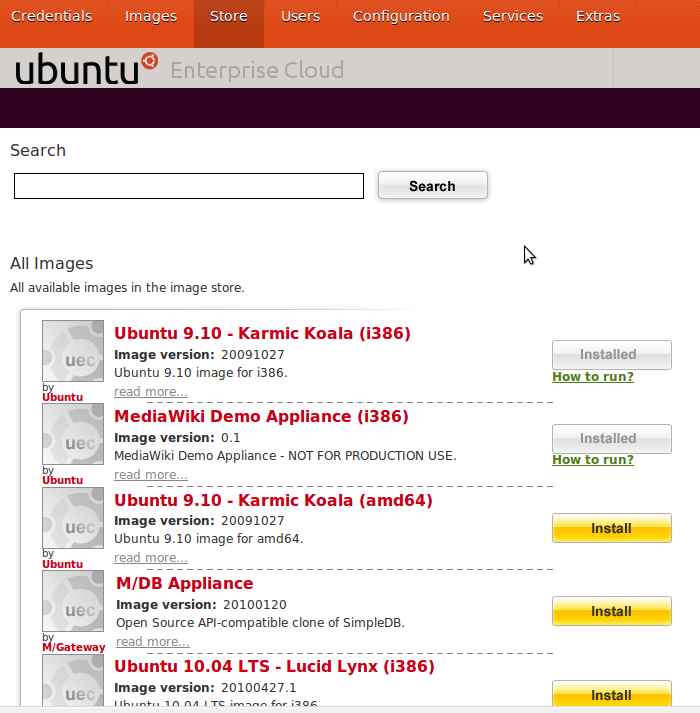Click read more for Karmic Koala (i386)
This screenshot has height=713, width=700.
[x=151, y=392]
